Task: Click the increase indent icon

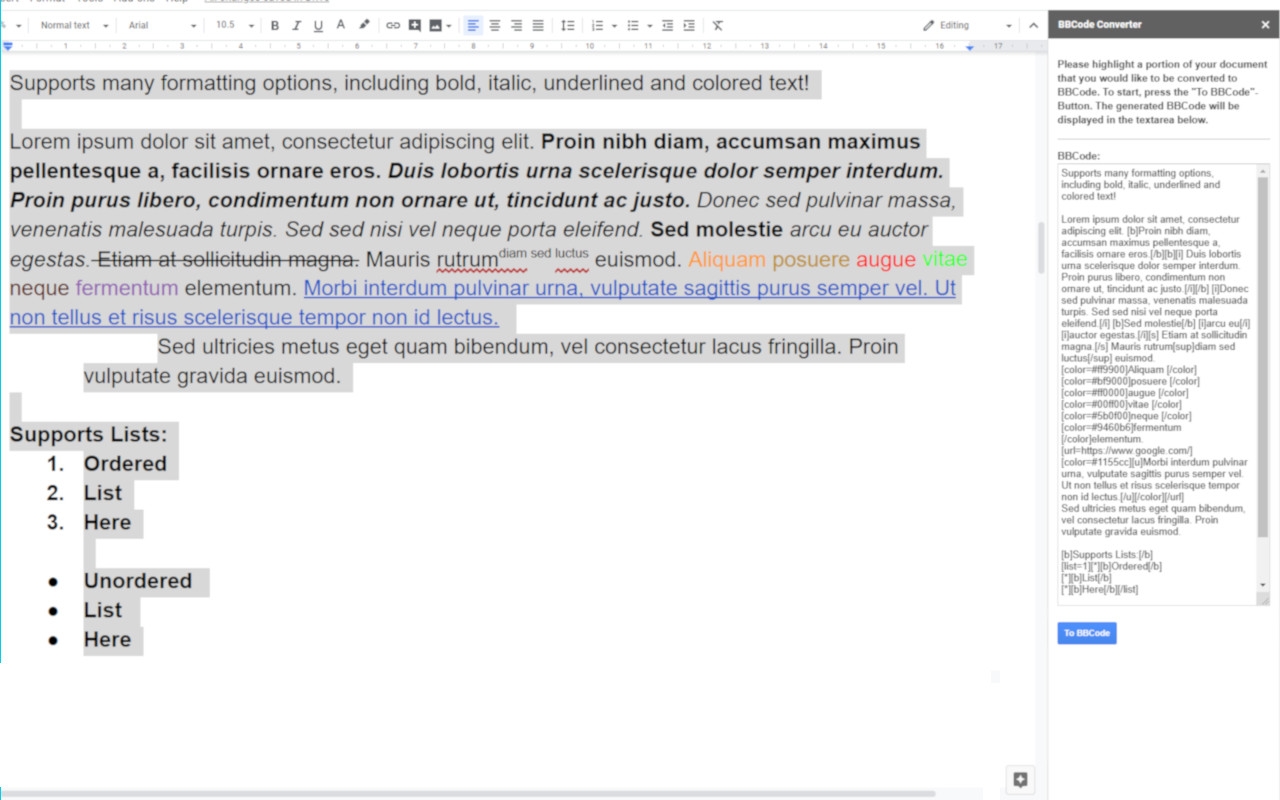Action: coord(689,25)
